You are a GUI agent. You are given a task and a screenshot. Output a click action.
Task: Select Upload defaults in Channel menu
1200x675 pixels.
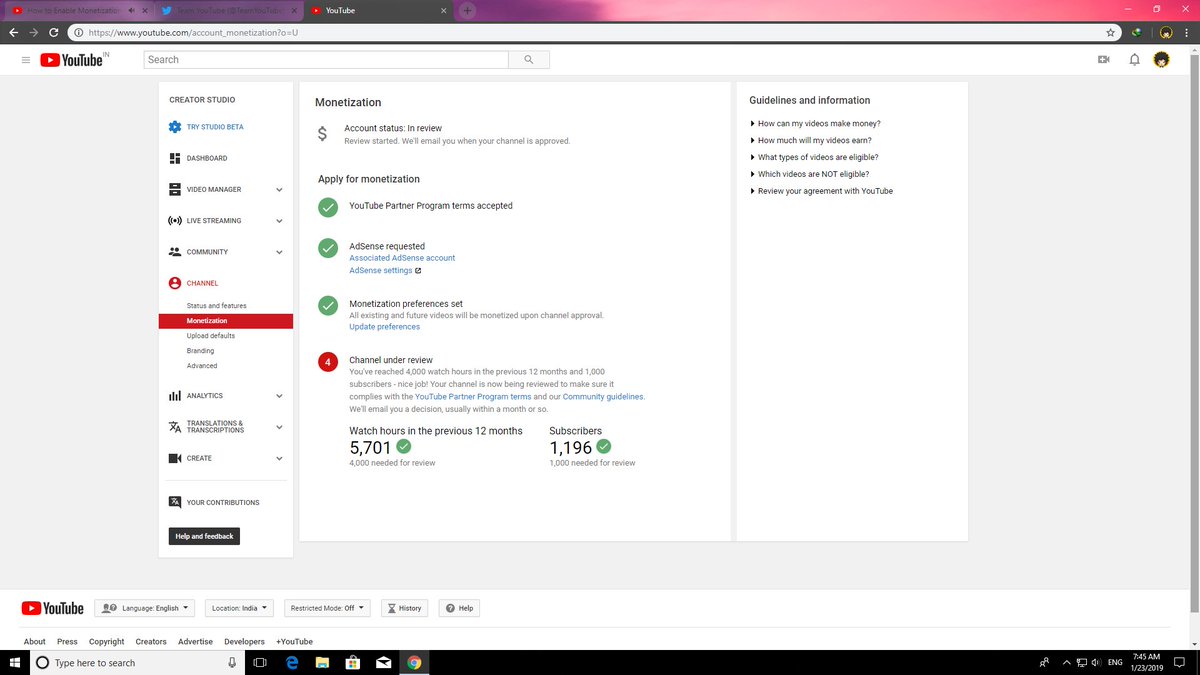(x=211, y=336)
